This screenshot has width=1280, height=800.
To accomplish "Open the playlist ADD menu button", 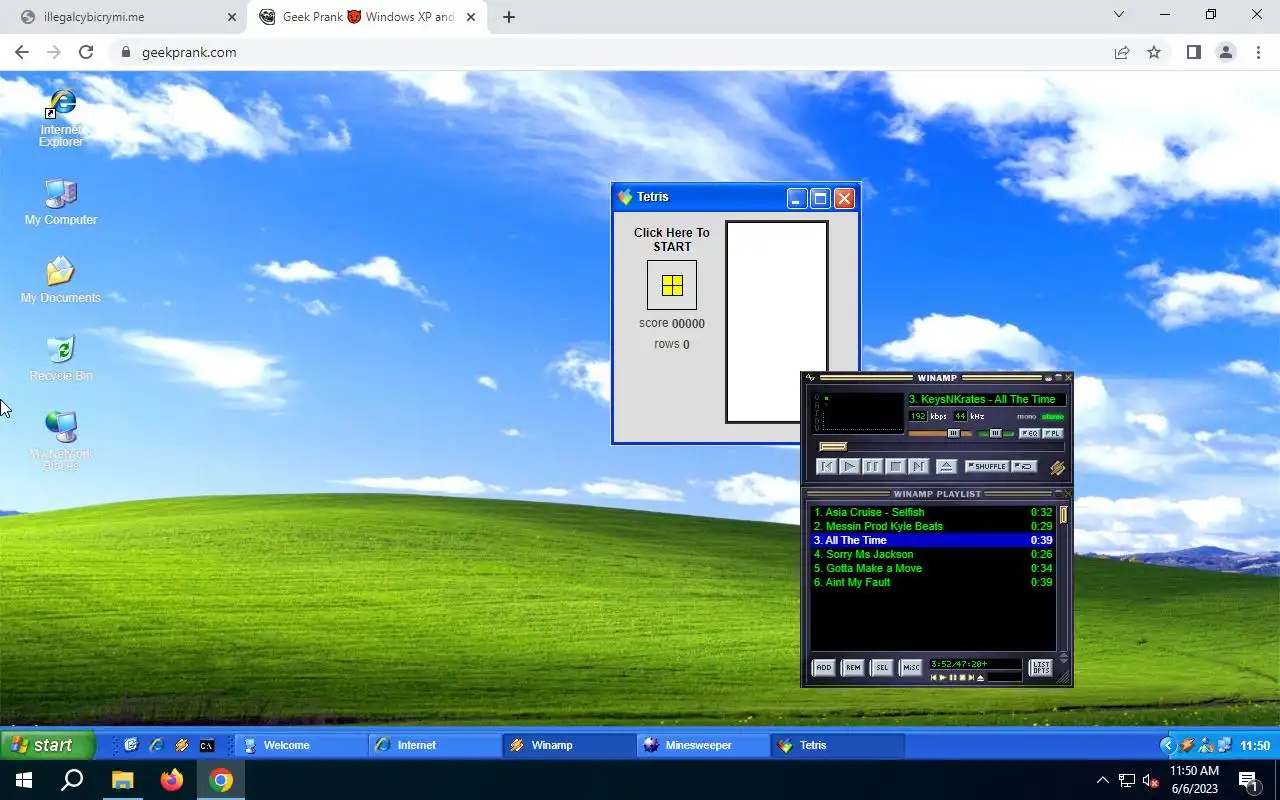I will pyautogui.click(x=823, y=667).
